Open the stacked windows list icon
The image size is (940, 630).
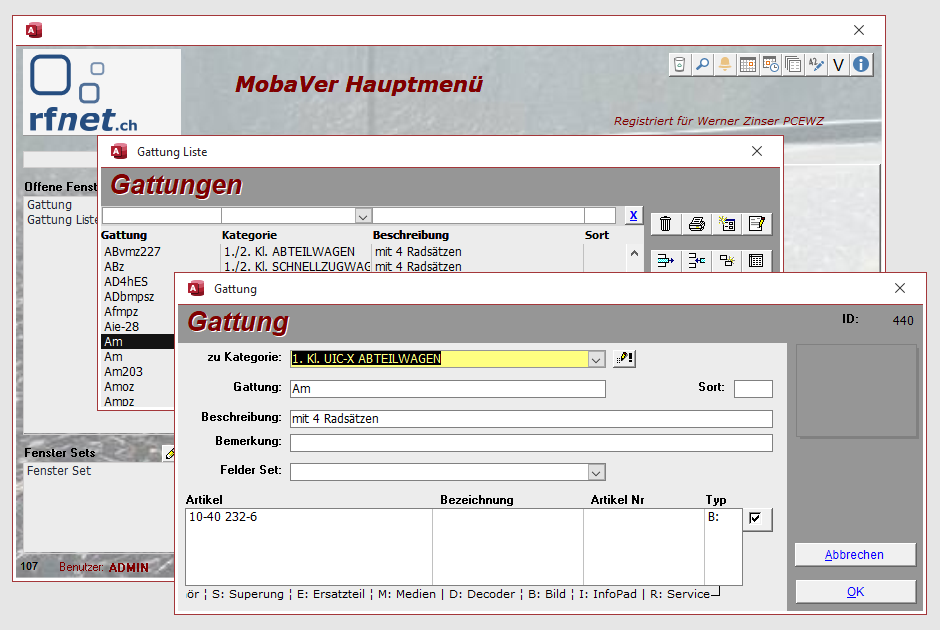[x=793, y=65]
